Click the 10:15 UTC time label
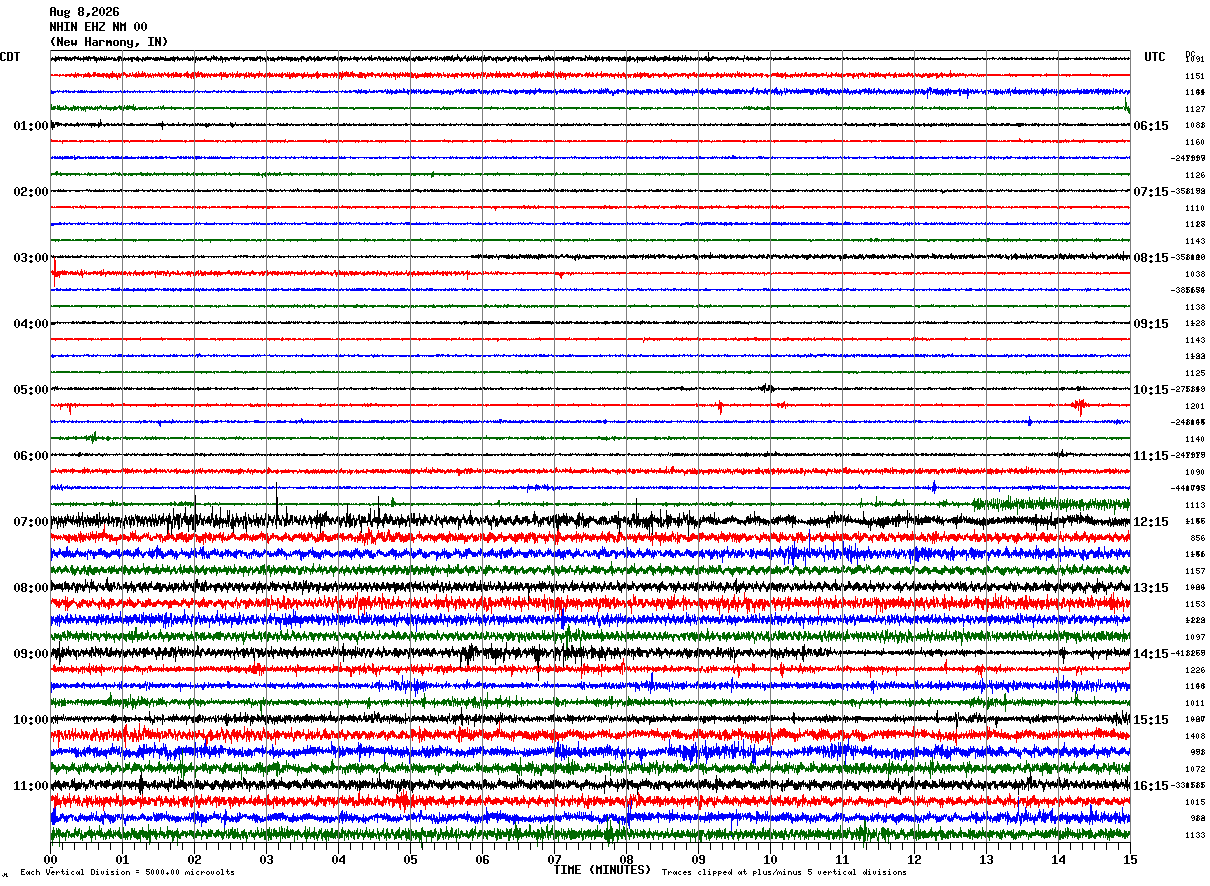The image size is (1210, 886). tap(1151, 390)
